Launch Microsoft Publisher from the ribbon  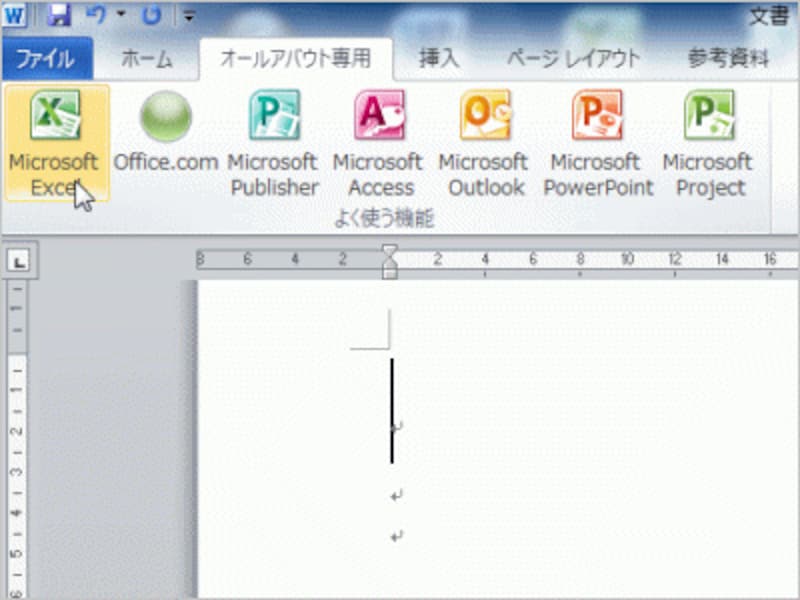274,143
